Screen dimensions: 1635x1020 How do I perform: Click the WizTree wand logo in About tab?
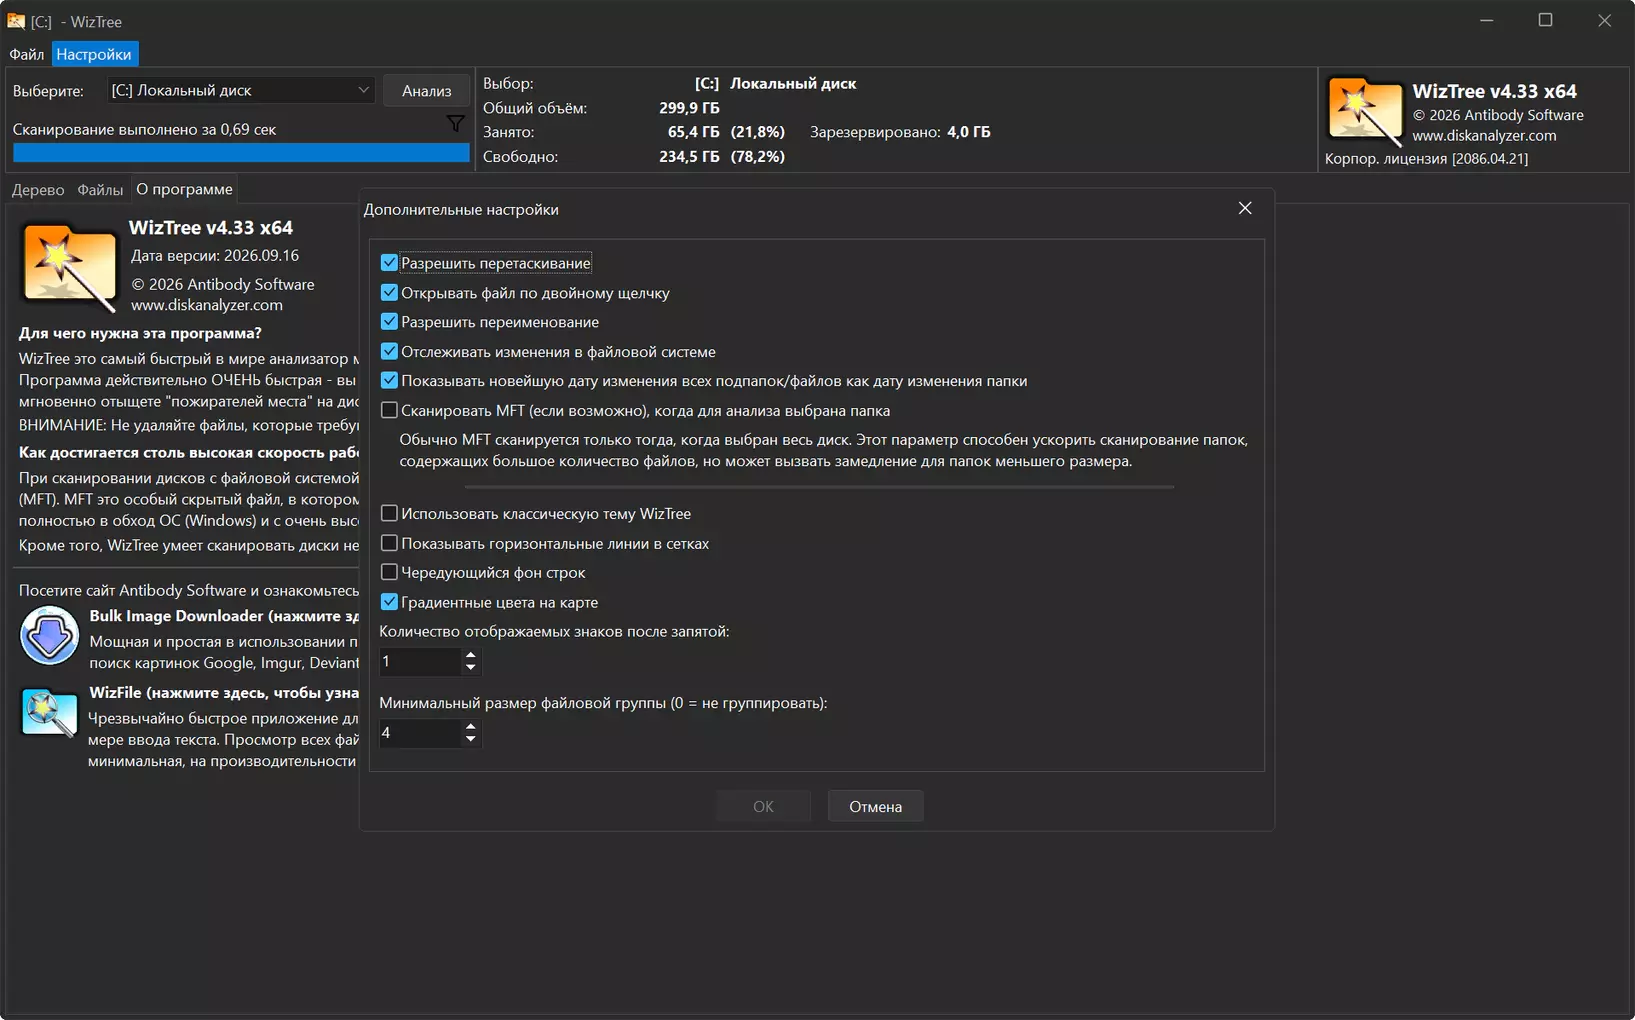[69, 267]
